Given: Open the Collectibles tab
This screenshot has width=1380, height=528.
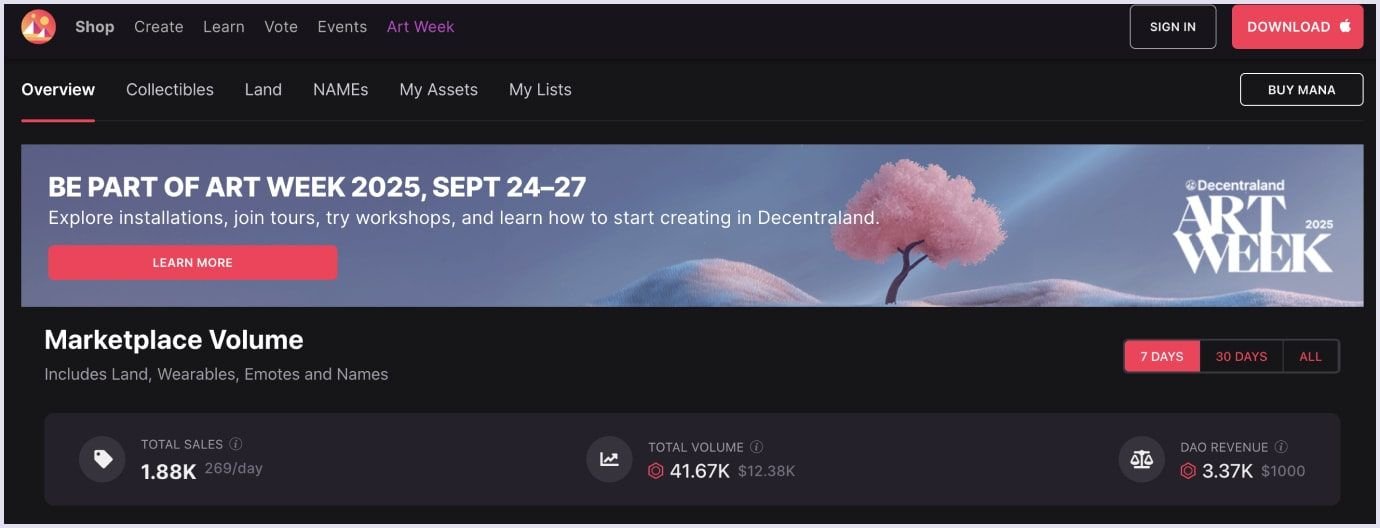Looking at the screenshot, I should pos(170,90).
